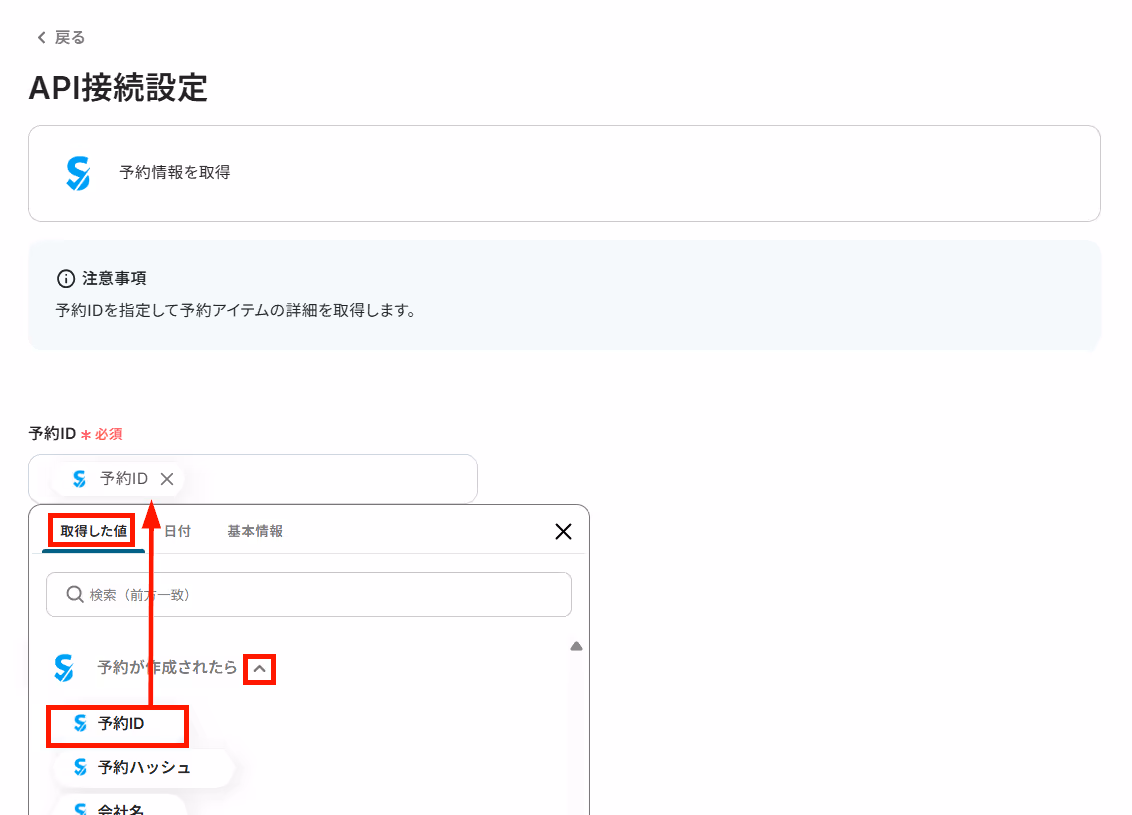Click the magnifier search icon
The width and height of the screenshot is (1132, 815).
point(74,595)
